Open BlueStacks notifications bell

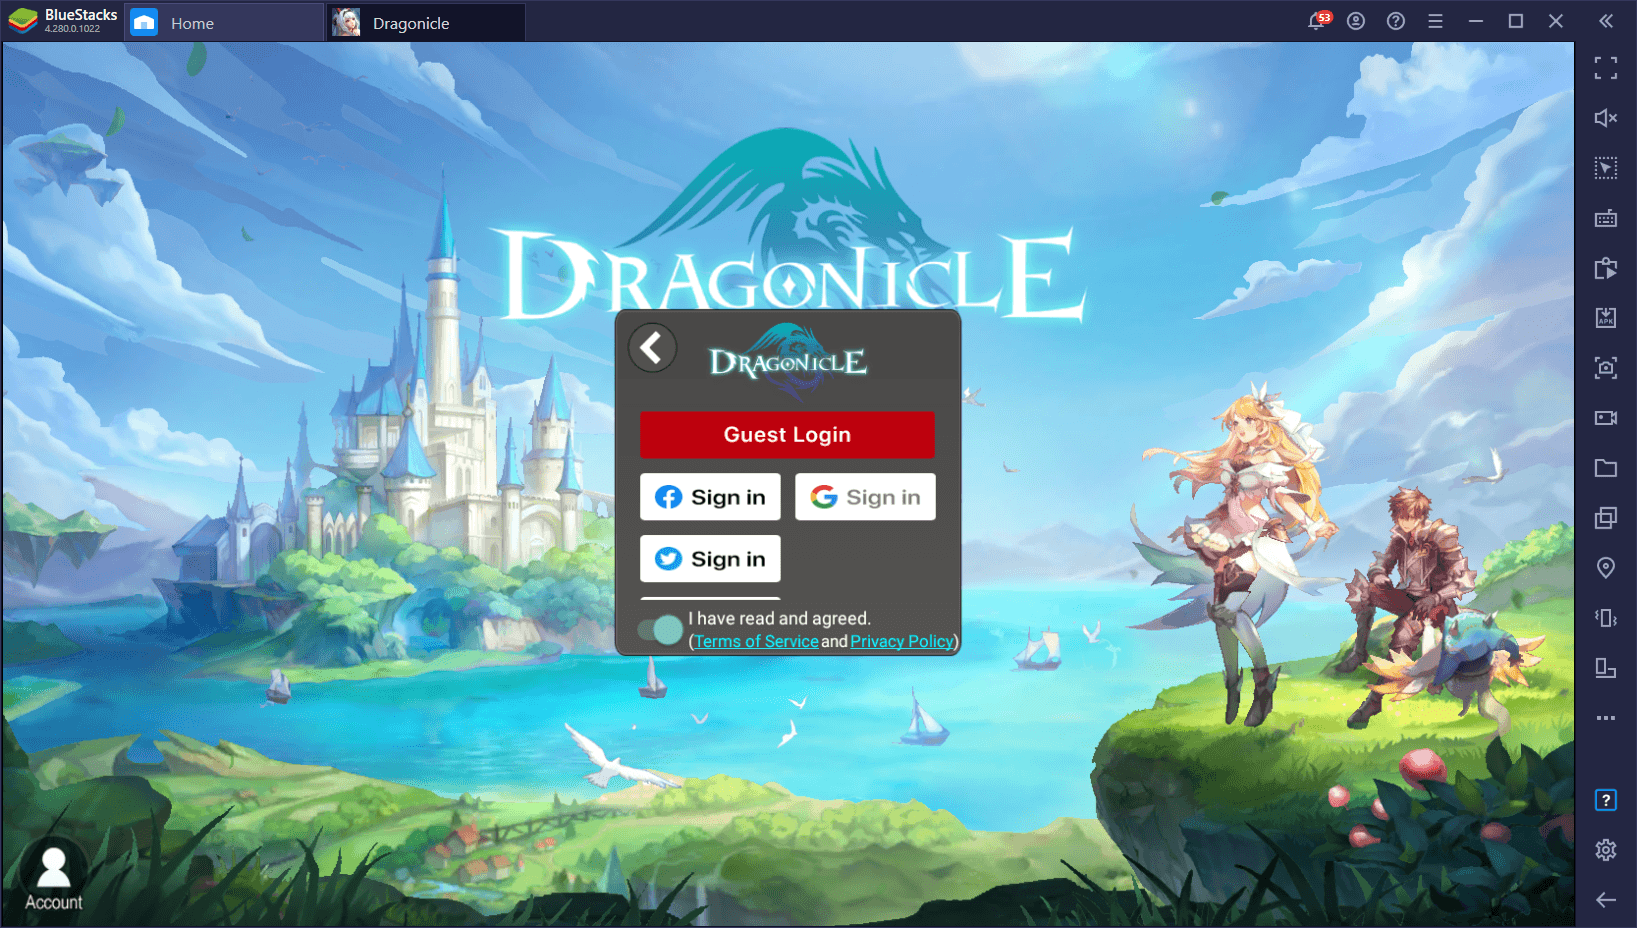pos(1318,21)
